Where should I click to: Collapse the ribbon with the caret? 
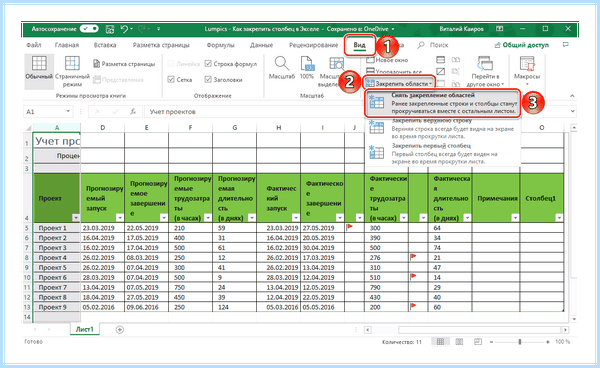(572, 96)
